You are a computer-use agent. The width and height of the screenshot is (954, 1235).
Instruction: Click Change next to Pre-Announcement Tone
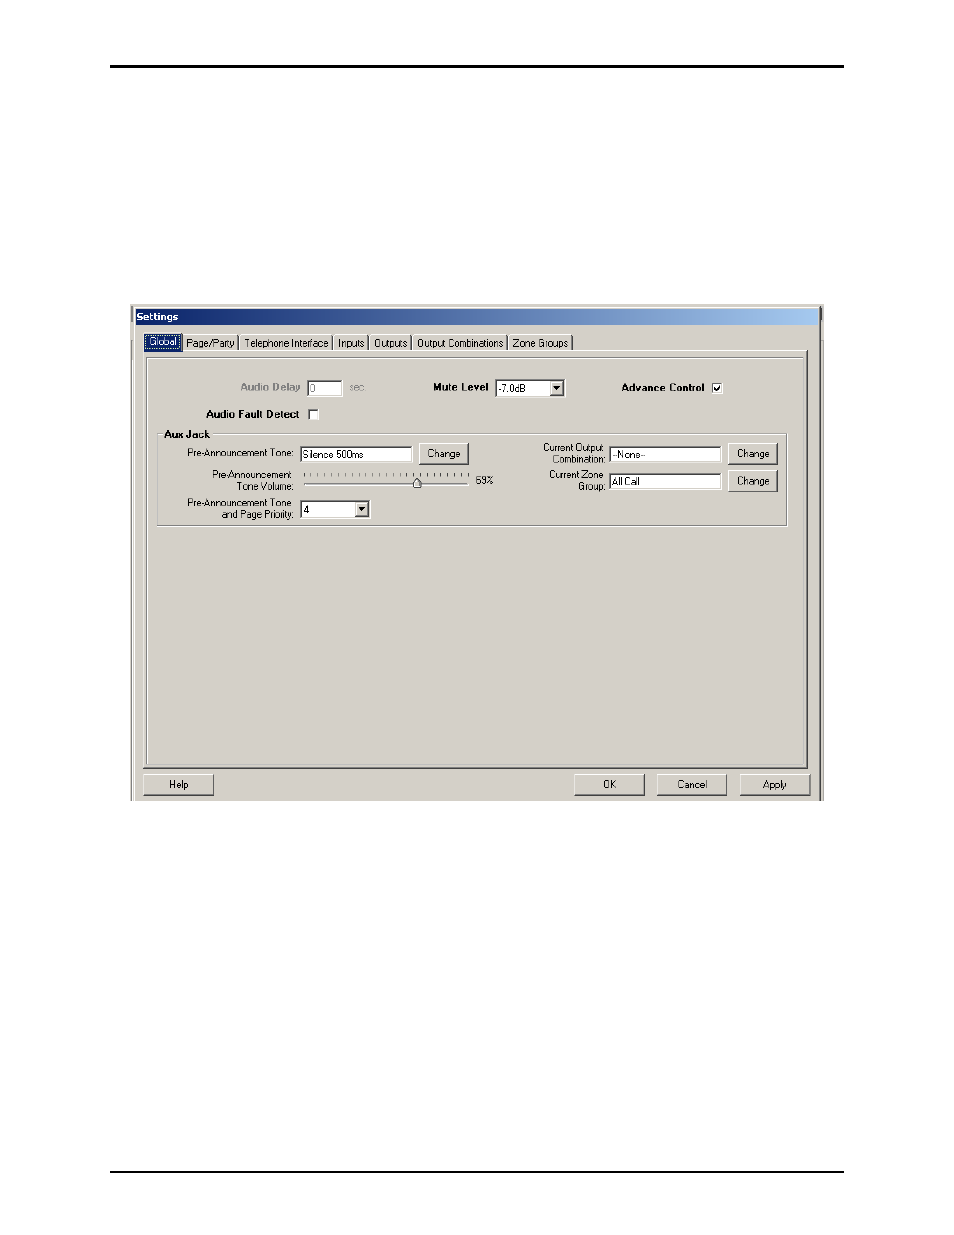click(443, 454)
